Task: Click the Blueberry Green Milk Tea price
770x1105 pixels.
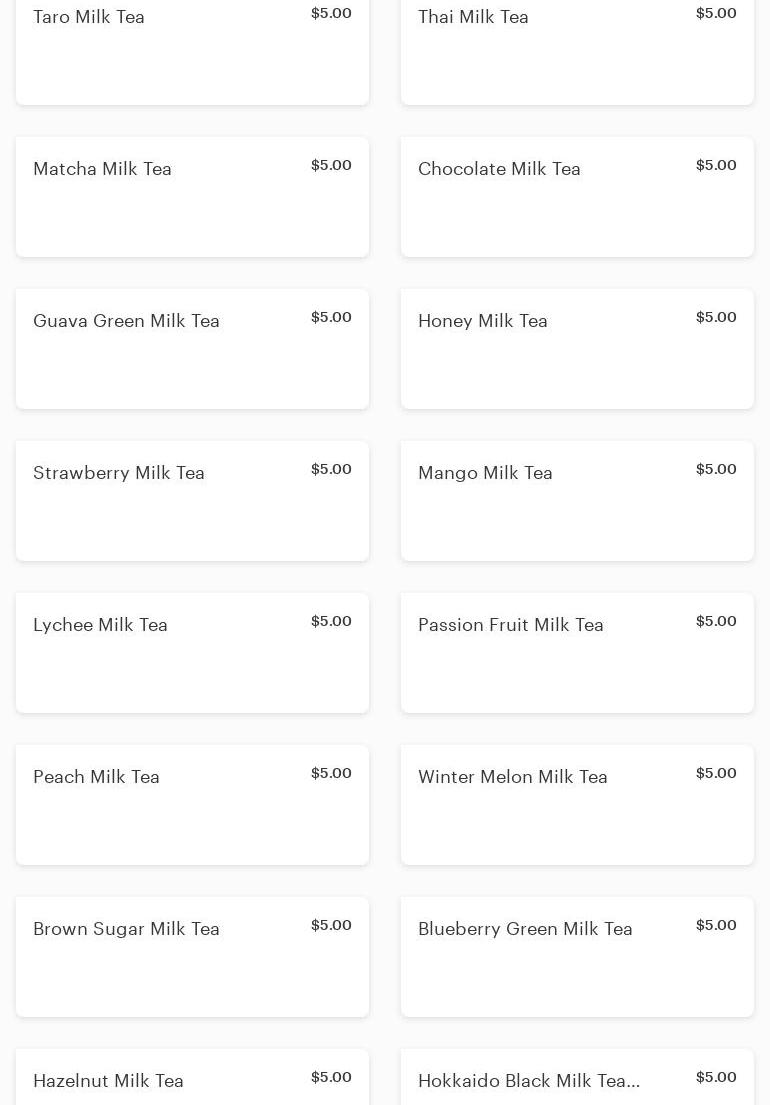Action: pyautogui.click(x=716, y=925)
